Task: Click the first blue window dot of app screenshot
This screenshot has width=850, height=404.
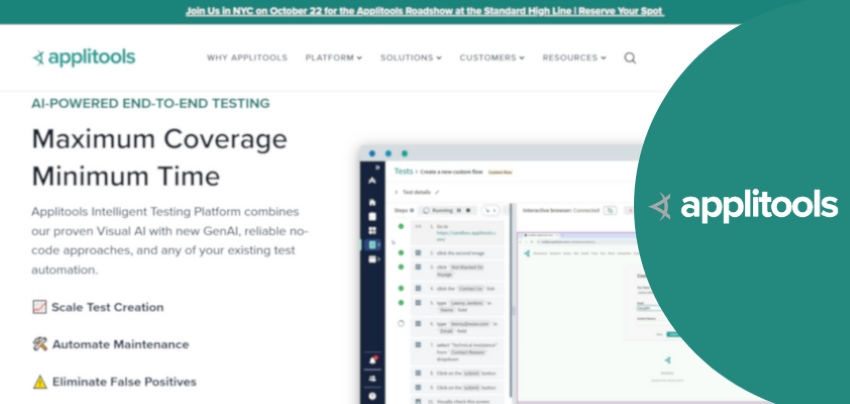Action: tap(372, 153)
